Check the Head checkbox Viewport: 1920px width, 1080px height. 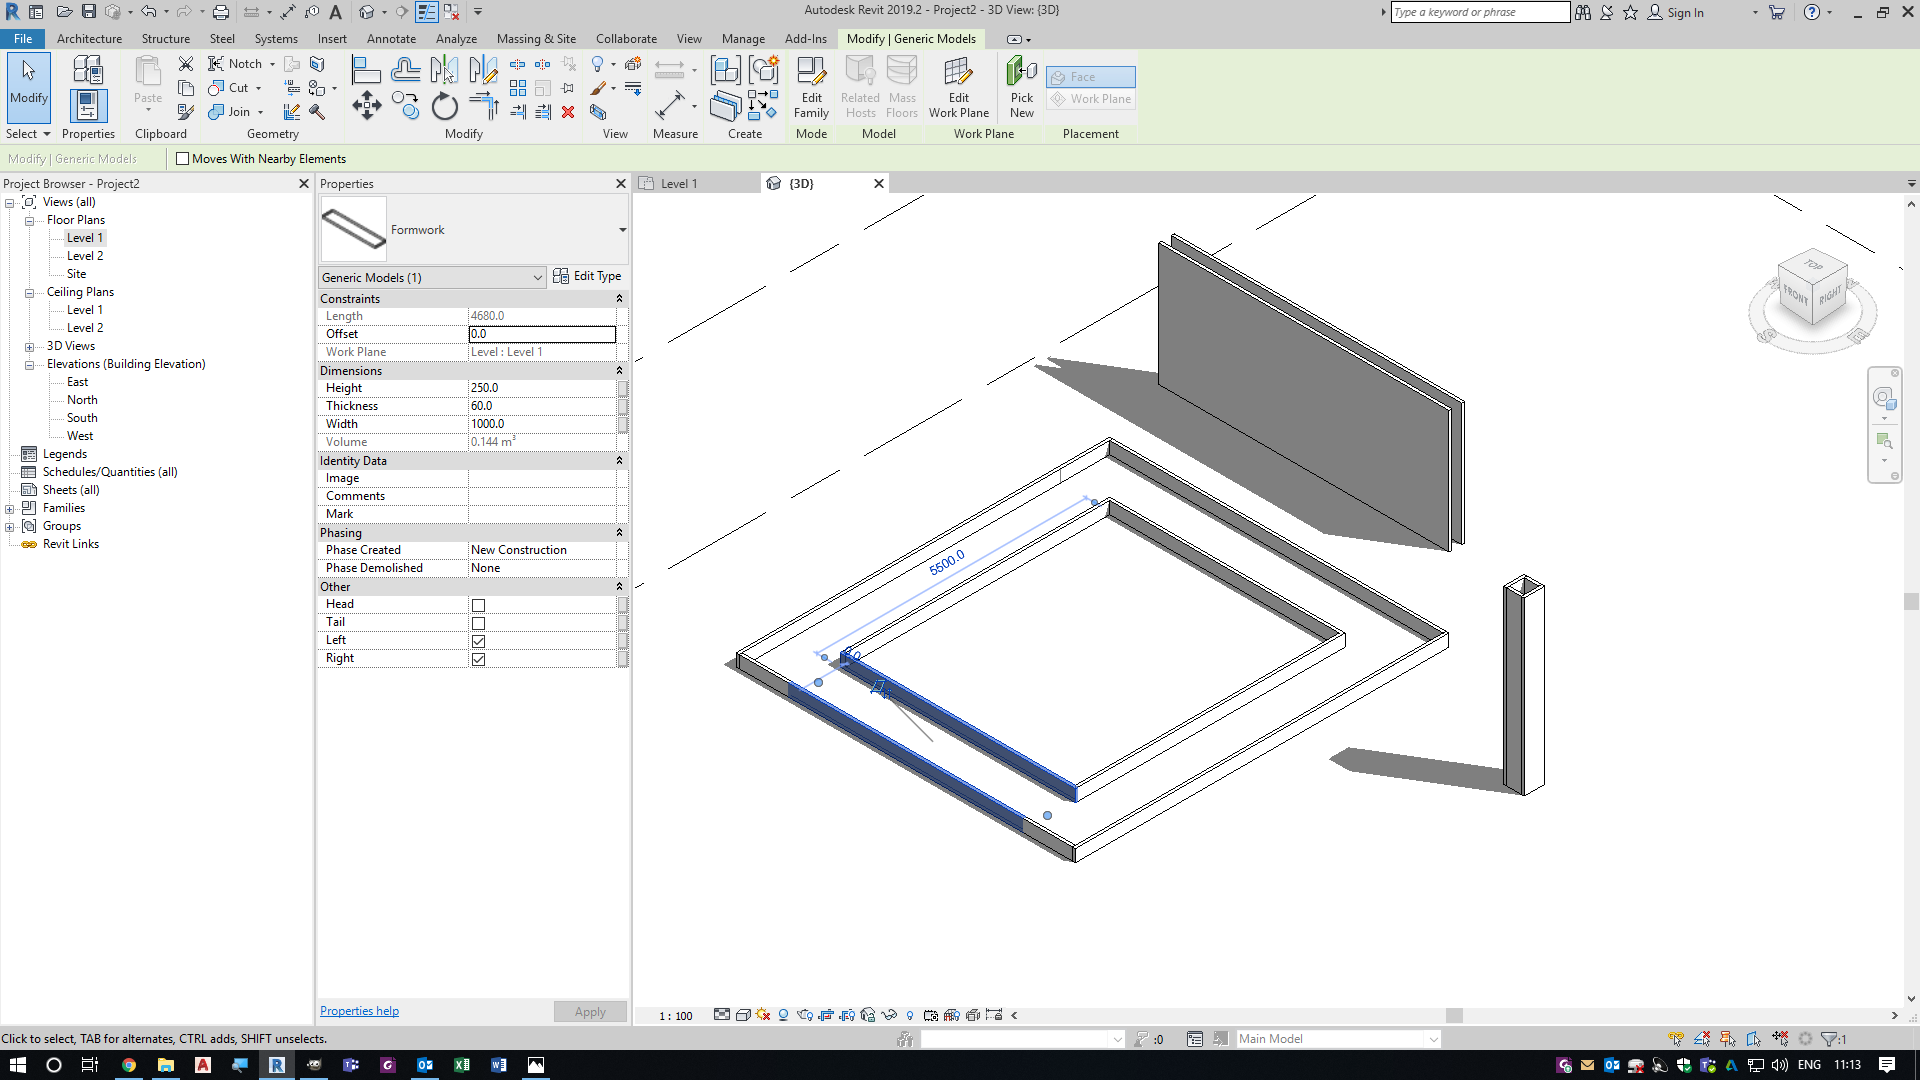478,605
